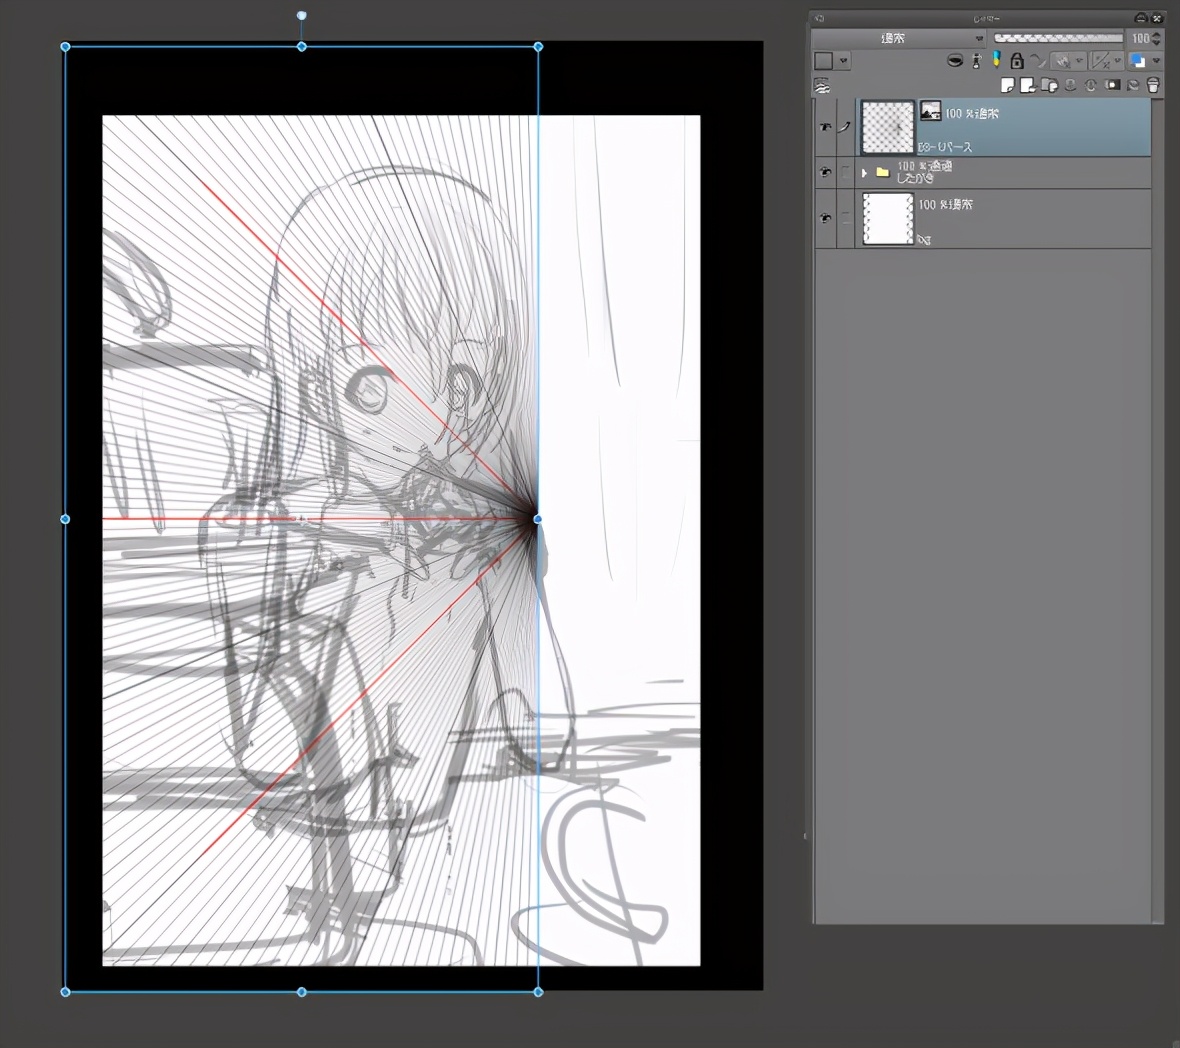Create a new raster layer
The width and height of the screenshot is (1180, 1048).
point(1008,86)
